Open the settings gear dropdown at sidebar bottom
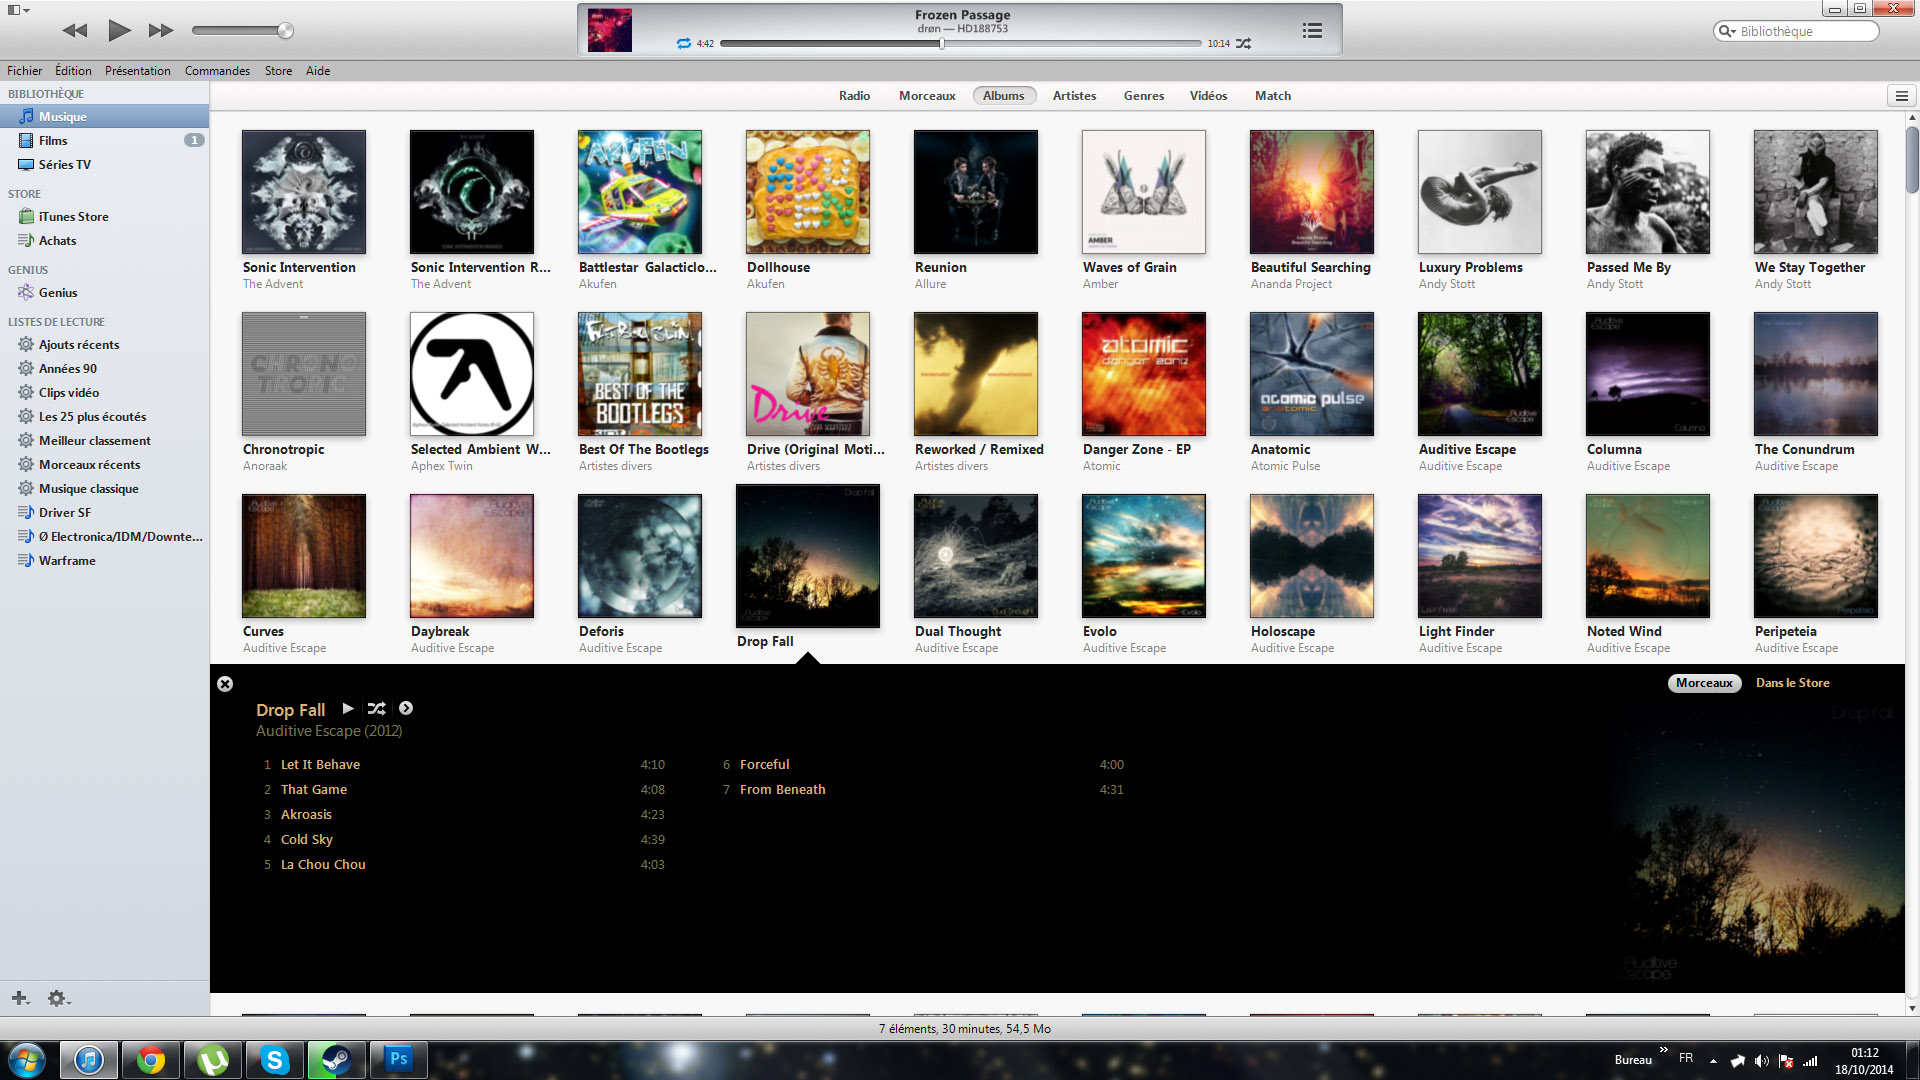The image size is (1920, 1080). 59,998
